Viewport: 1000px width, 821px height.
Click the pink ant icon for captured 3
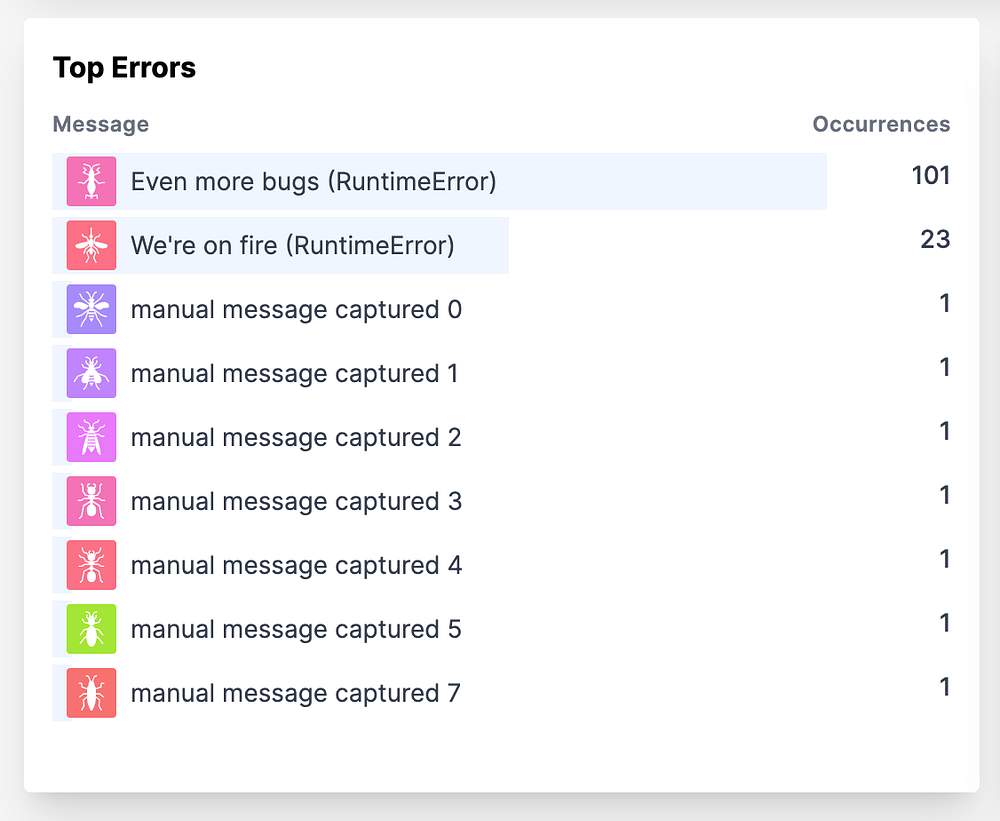[x=91, y=502]
